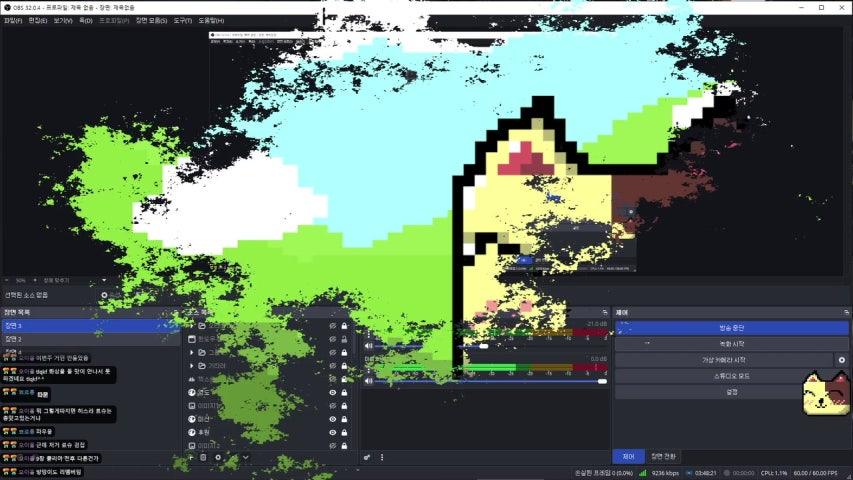The height and width of the screenshot is (480, 853).
Task: Select the audio capture source icon
Action: 191,379
